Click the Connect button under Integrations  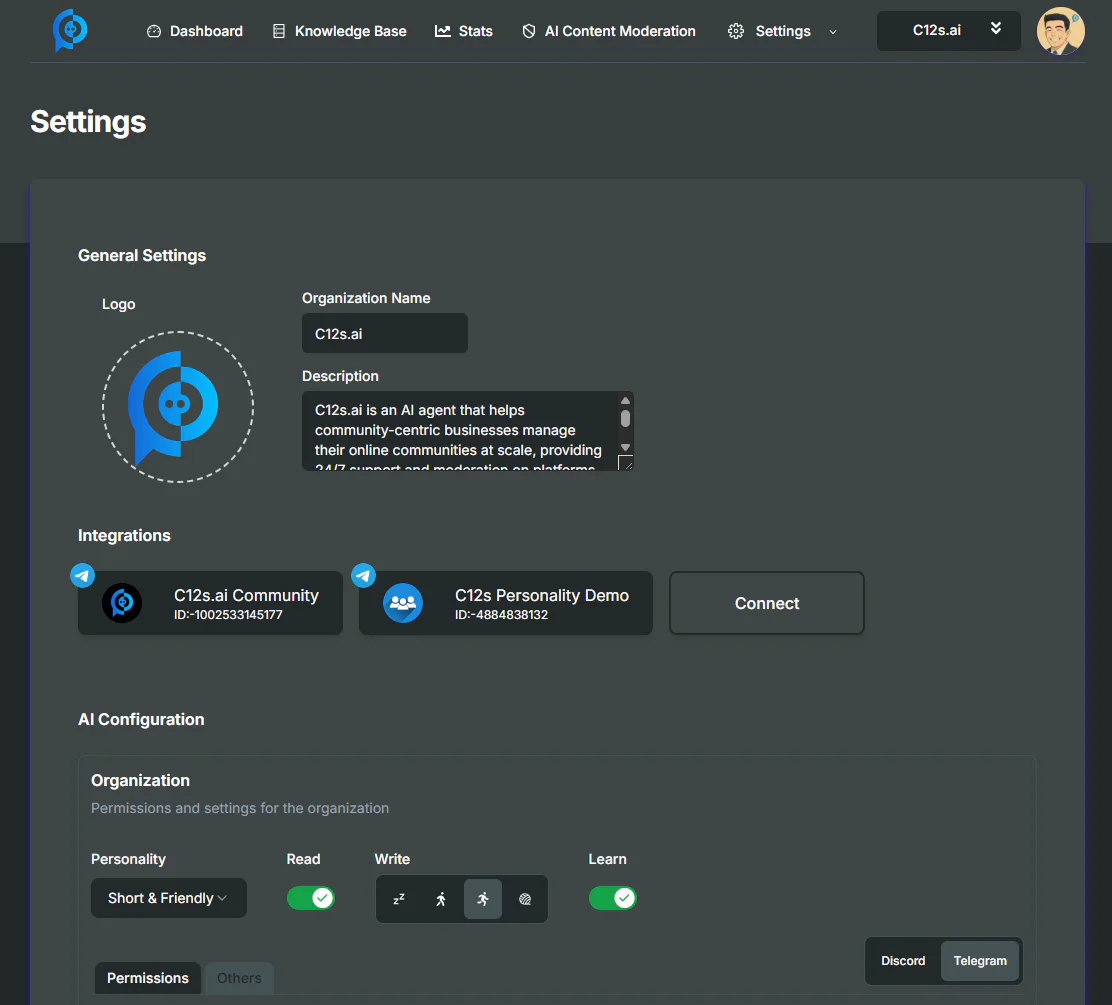766,603
